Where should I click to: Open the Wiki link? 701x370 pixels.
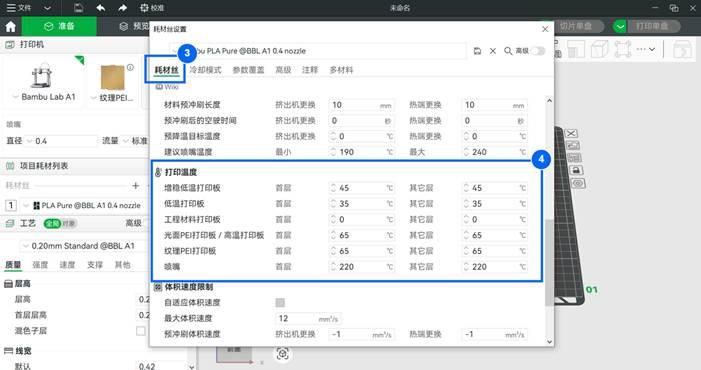point(167,87)
